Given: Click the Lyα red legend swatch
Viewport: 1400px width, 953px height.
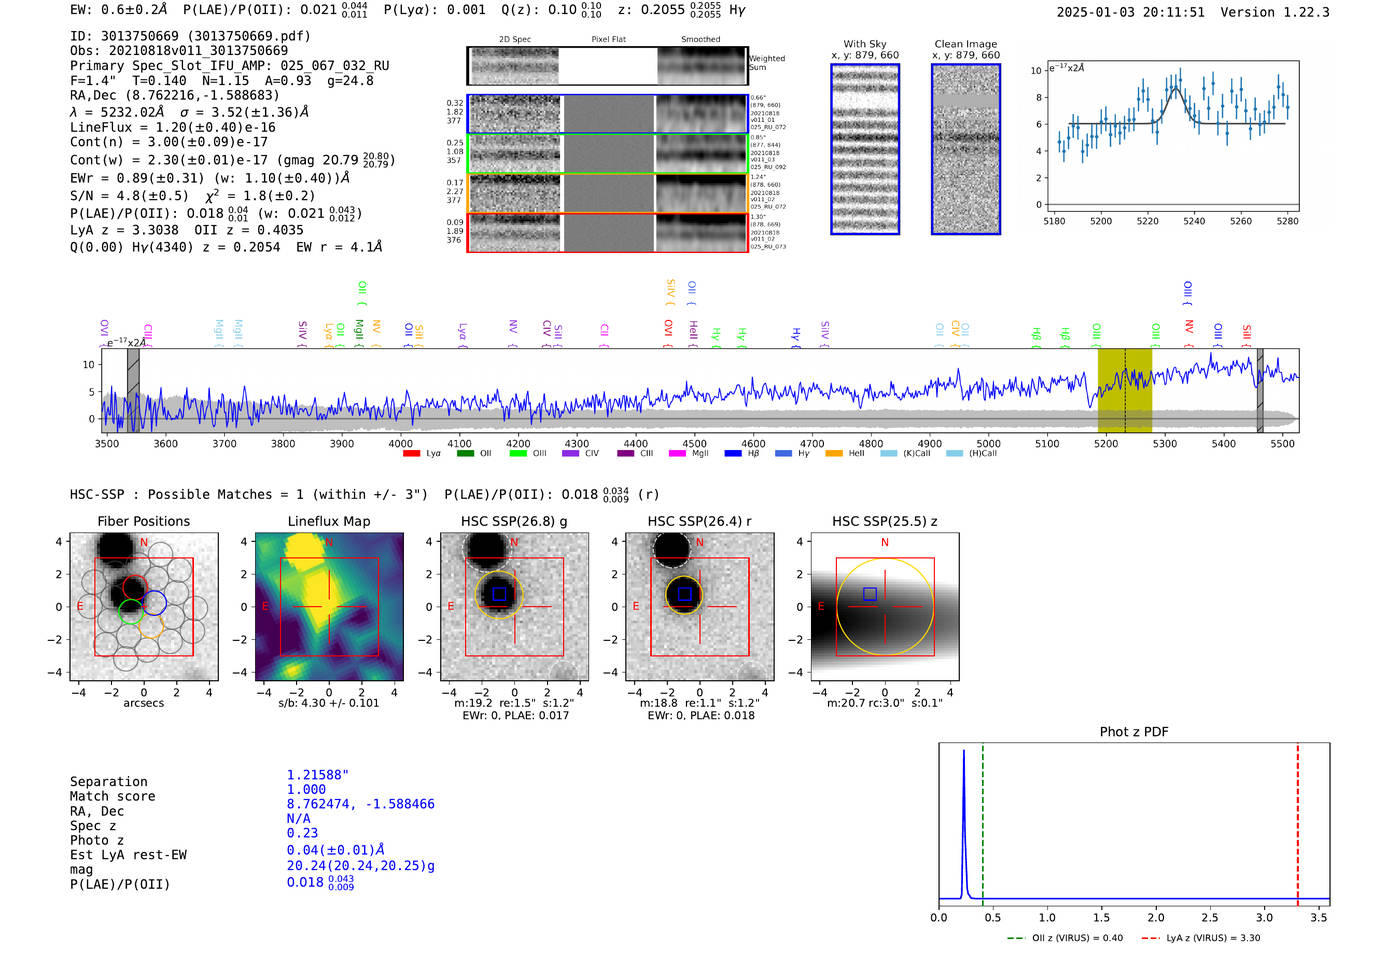Looking at the screenshot, I should tap(411, 454).
